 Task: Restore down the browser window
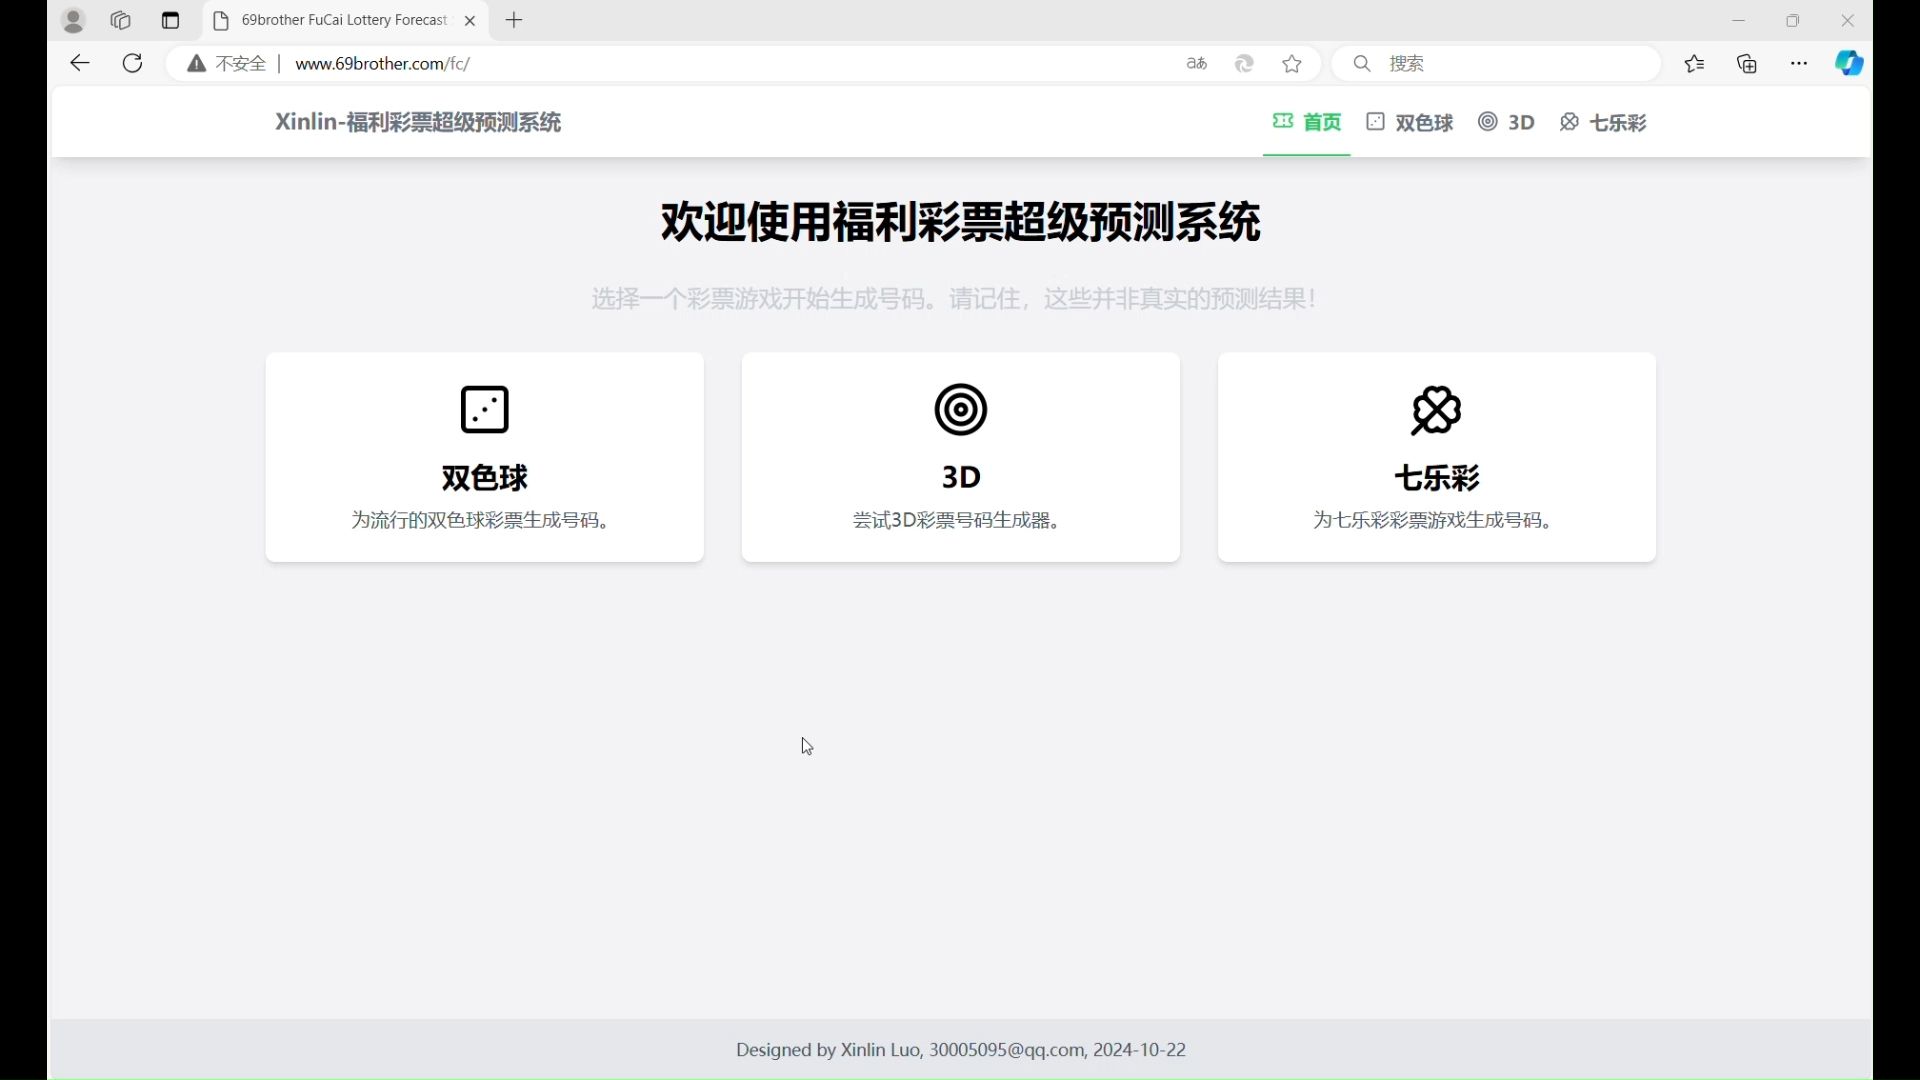click(1793, 20)
